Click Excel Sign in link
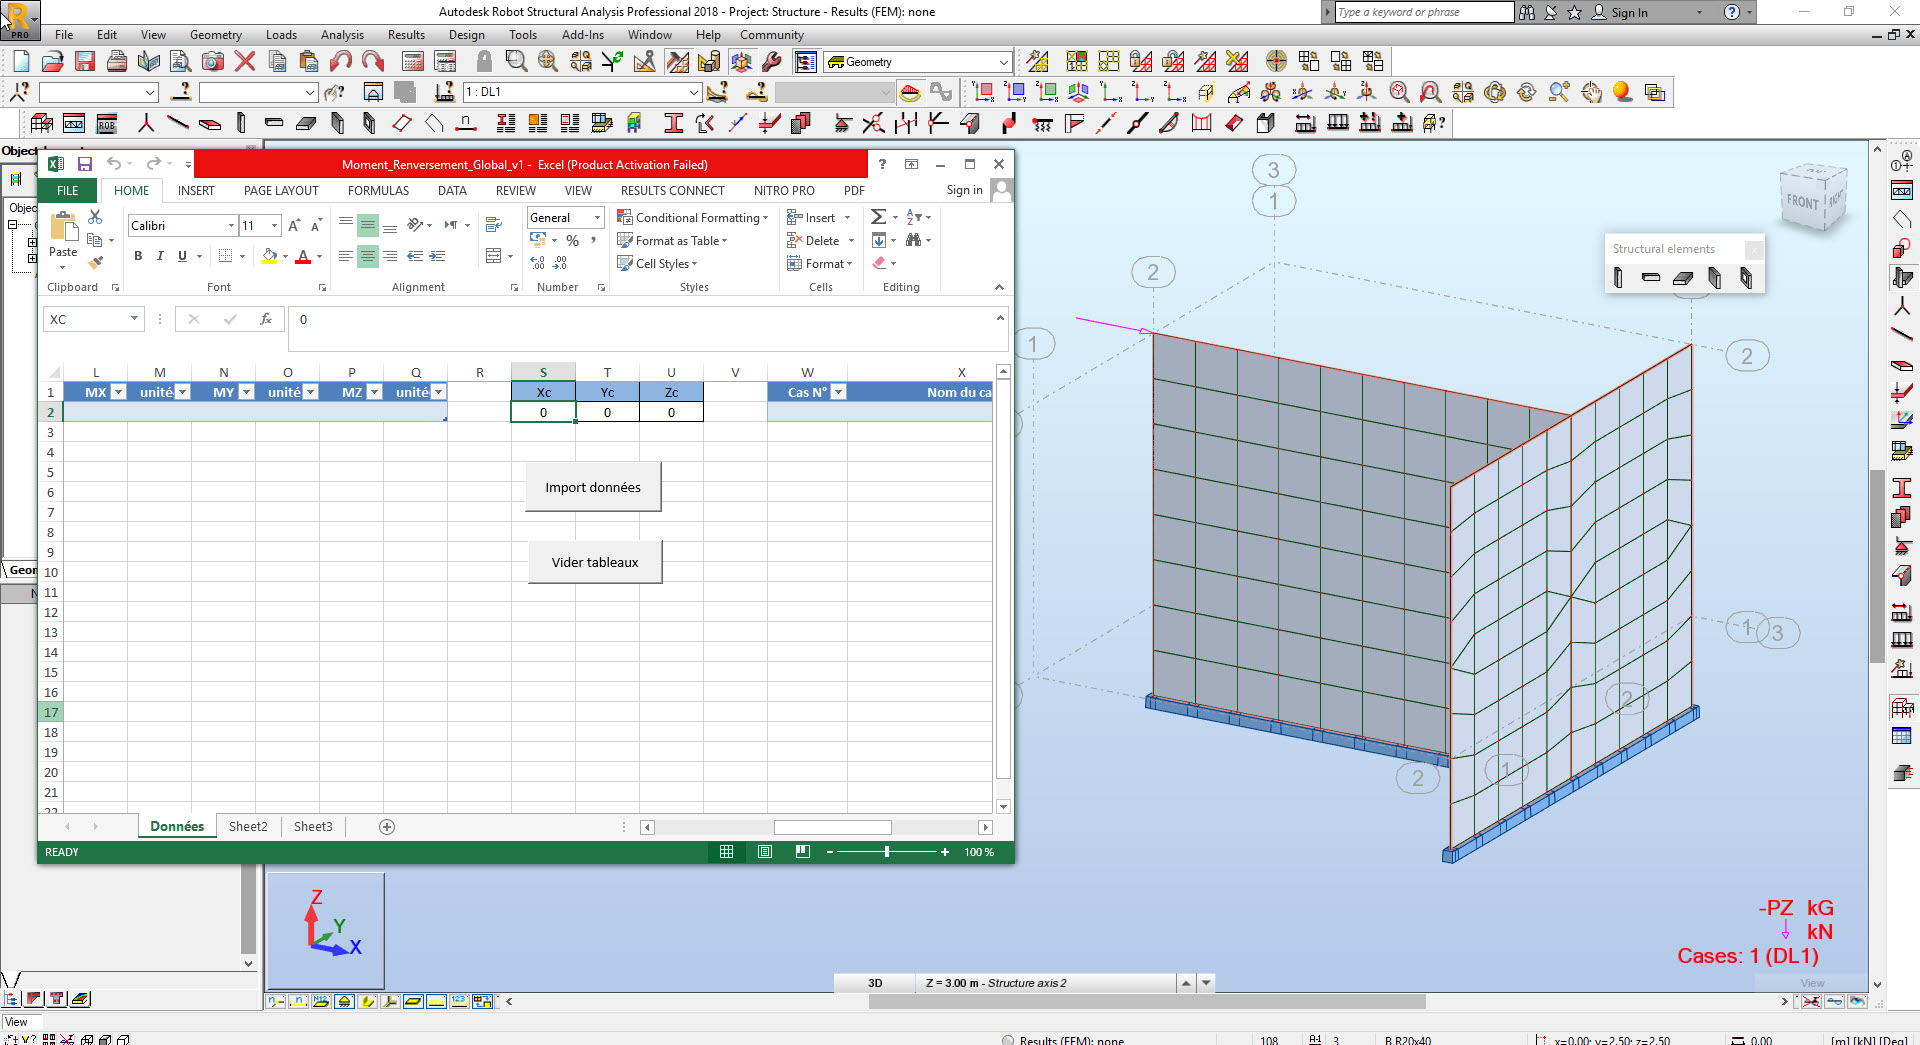The image size is (1920, 1045). [x=964, y=190]
